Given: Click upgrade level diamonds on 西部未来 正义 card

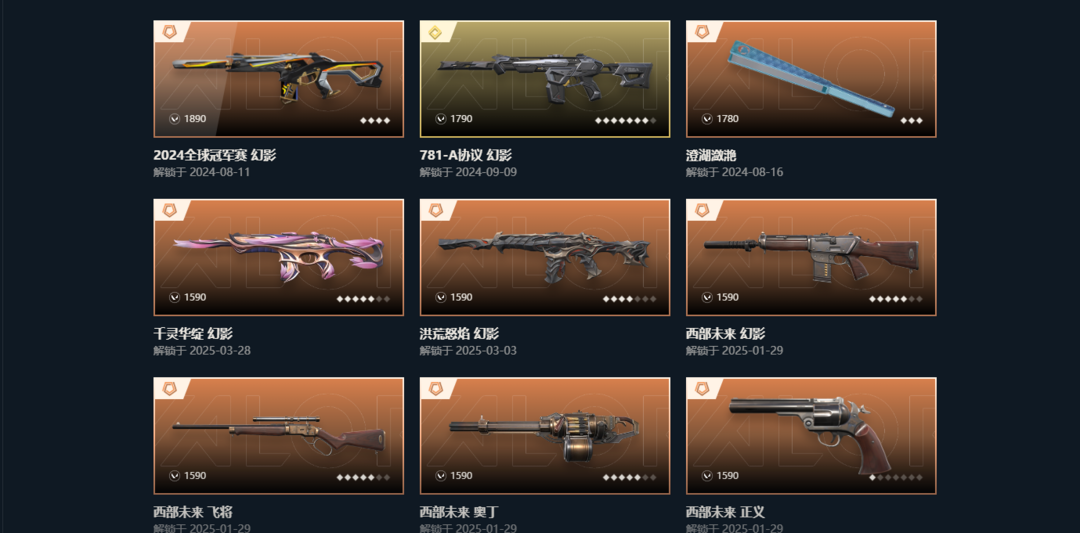Looking at the screenshot, I should pos(896,477).
